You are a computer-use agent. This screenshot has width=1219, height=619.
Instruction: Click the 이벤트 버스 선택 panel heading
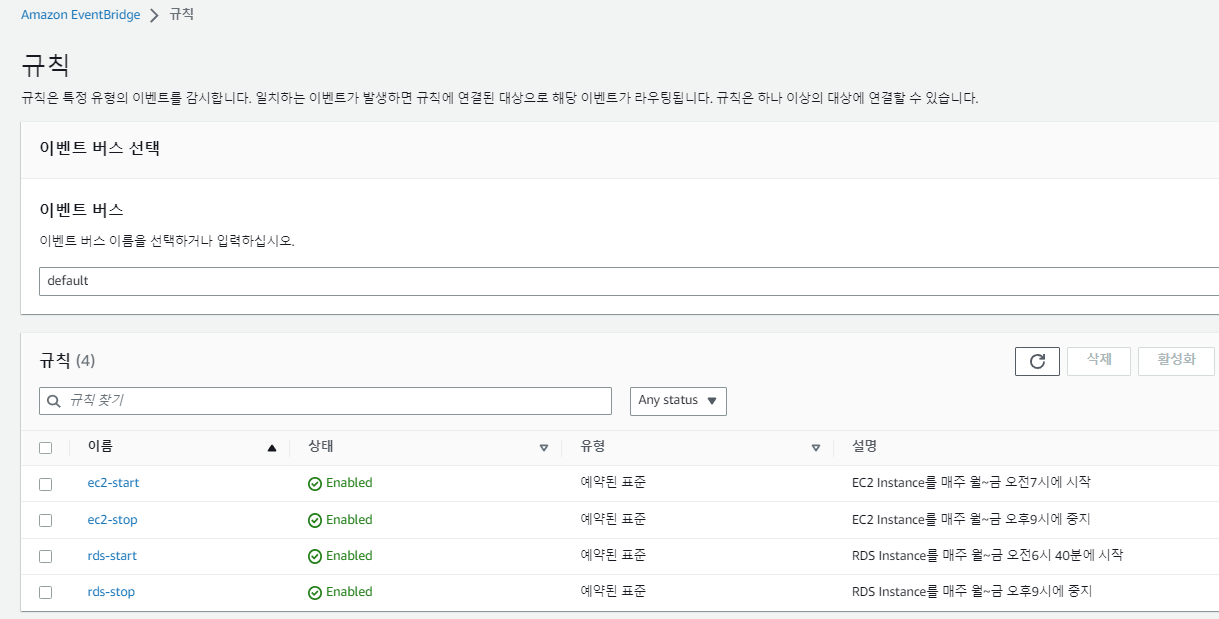coord(100,149)
